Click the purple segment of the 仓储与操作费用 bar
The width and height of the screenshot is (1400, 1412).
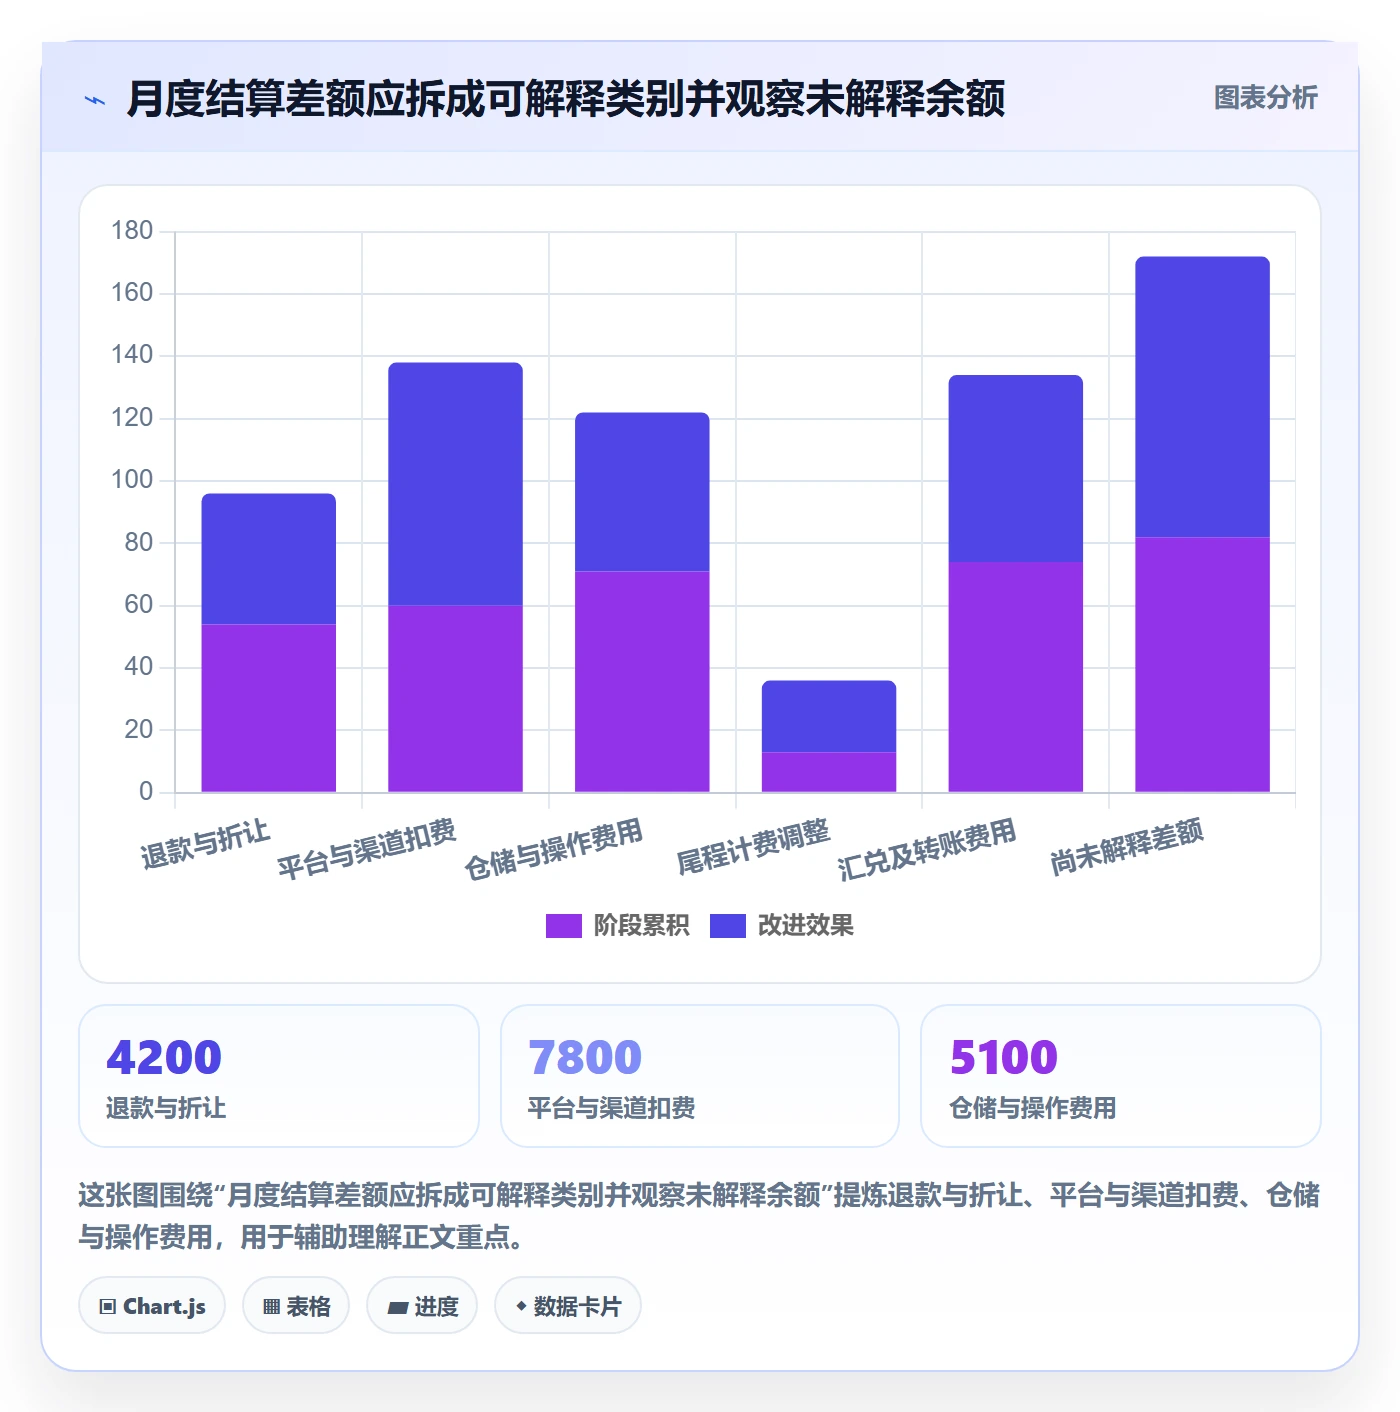(x=642, y=682)
